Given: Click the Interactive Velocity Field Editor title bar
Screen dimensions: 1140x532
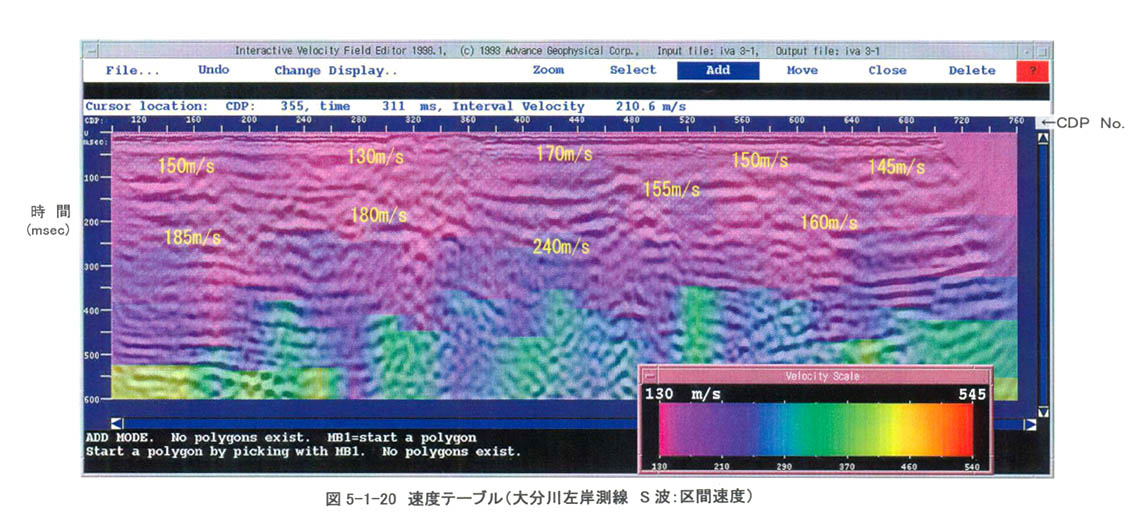Looking at the screenshot, I should point(557,52).
